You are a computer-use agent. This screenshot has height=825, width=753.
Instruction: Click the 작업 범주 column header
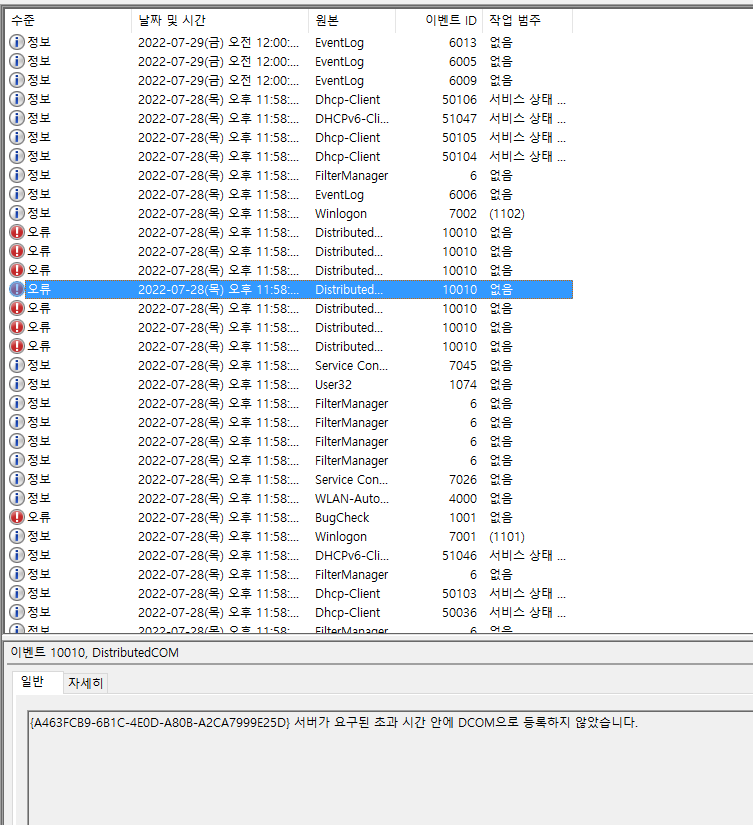527,20
